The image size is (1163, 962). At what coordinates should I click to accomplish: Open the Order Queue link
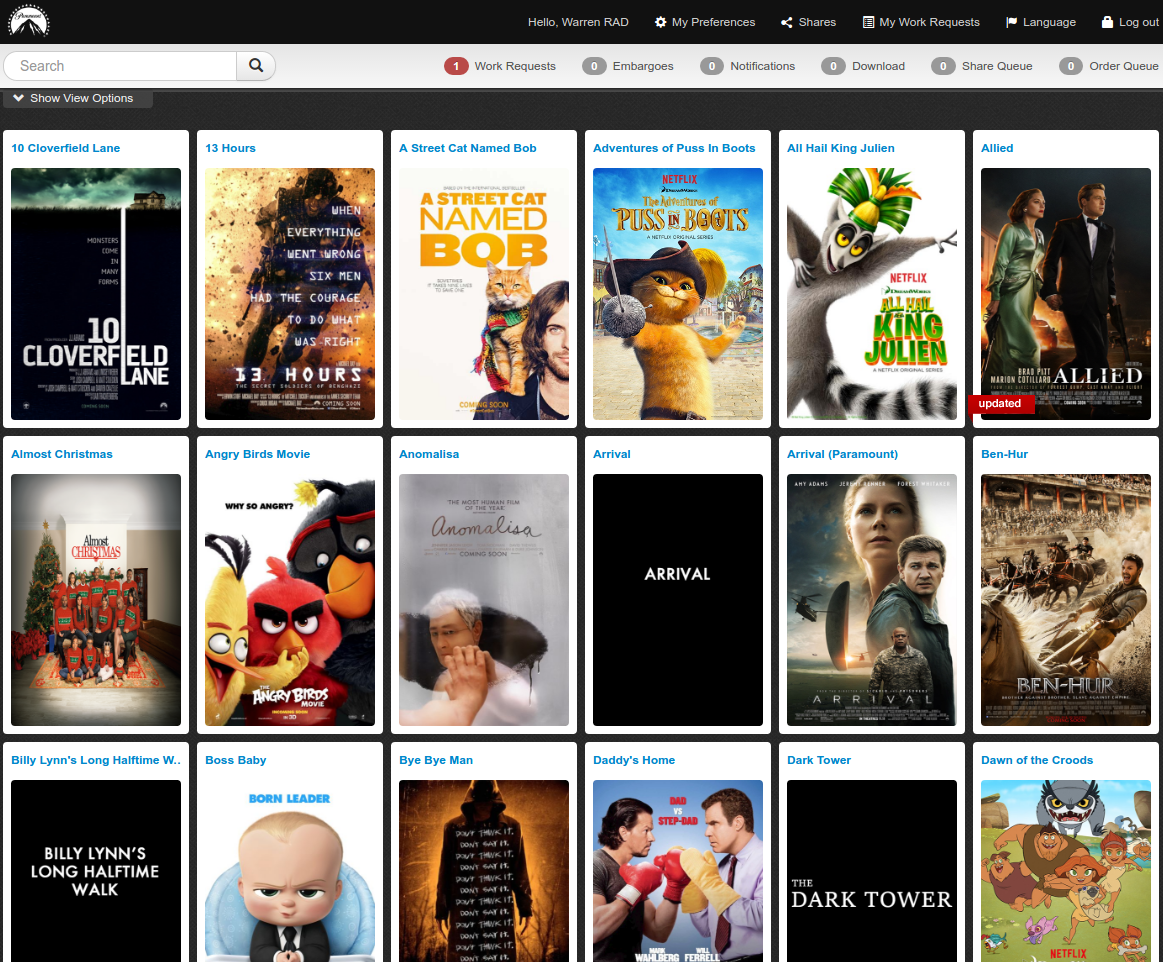click(x=1124, y=66)
